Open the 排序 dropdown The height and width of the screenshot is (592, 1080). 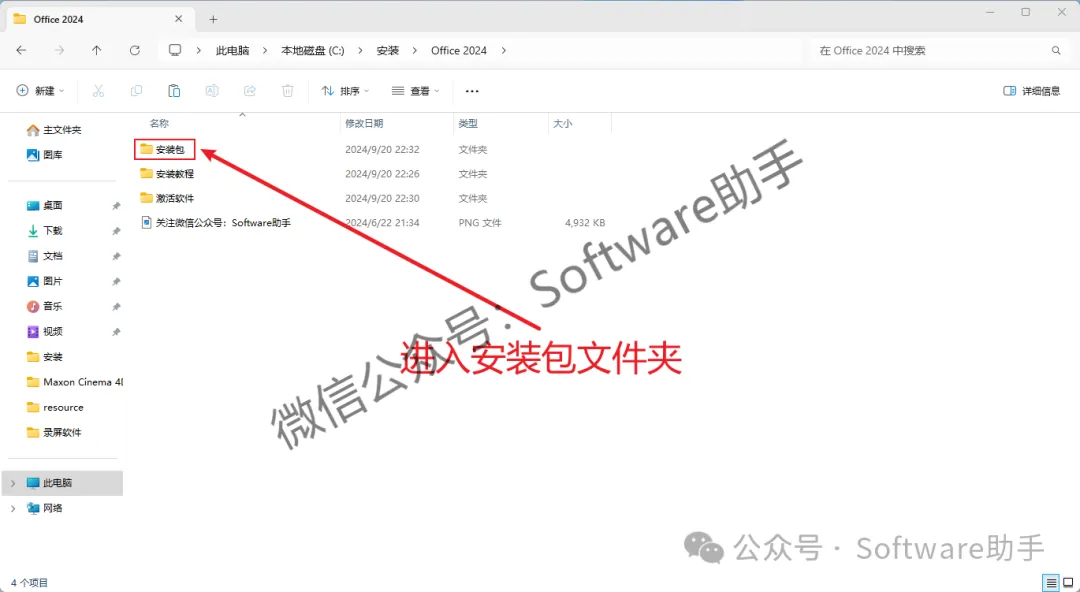(x=346, y=91)
